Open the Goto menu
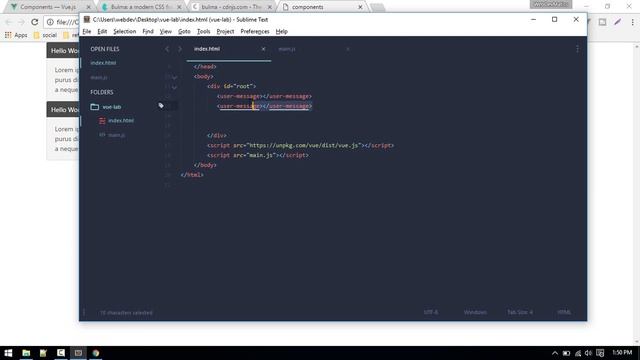640x360 pixels. coord(184,31)
